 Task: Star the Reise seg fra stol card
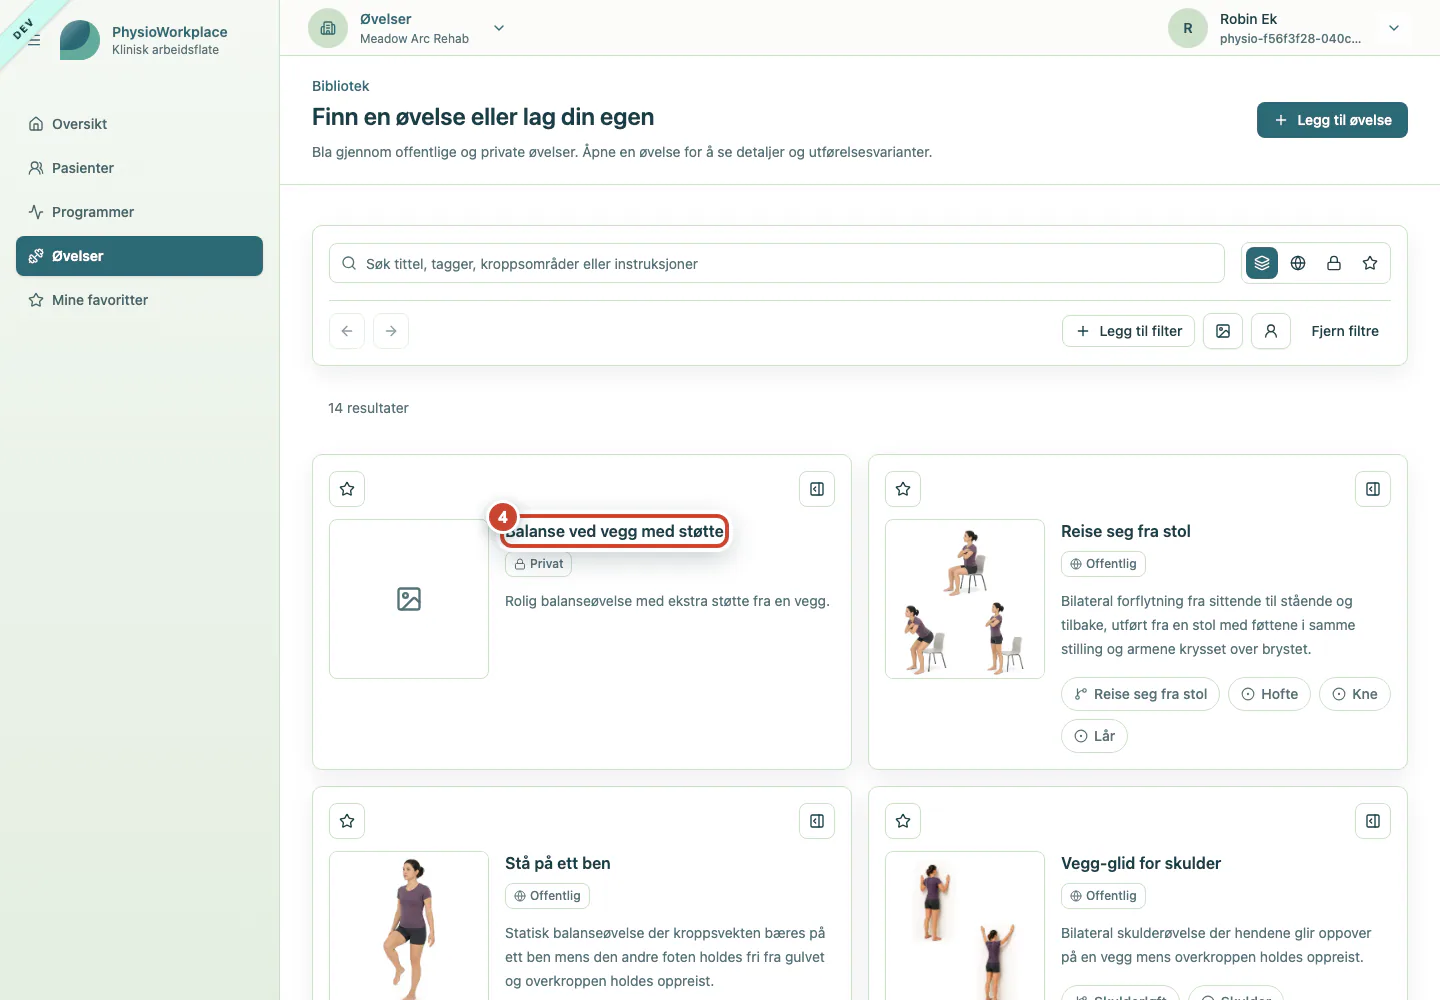click(903, 489)
